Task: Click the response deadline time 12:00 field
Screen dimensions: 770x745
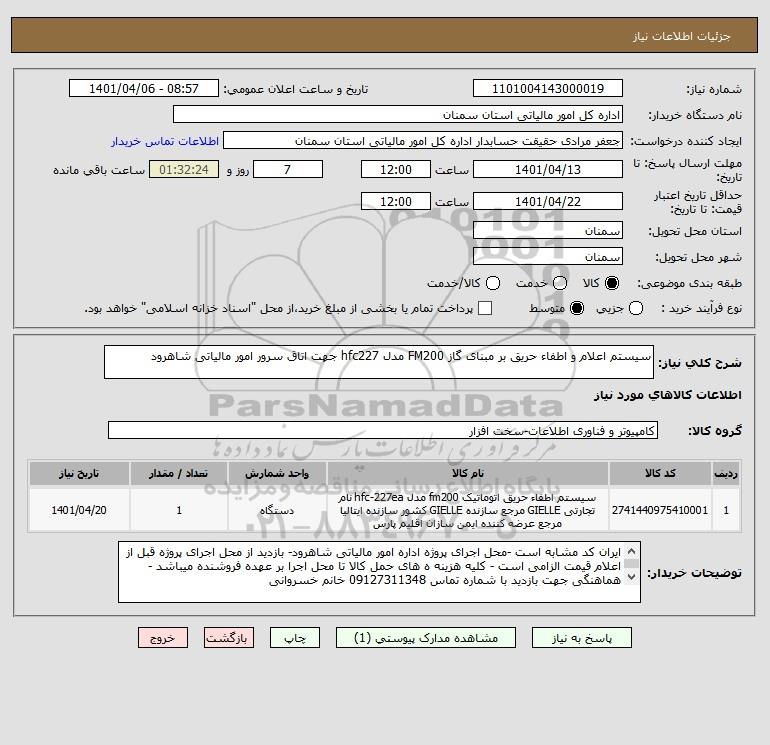Action: point(396,169)
